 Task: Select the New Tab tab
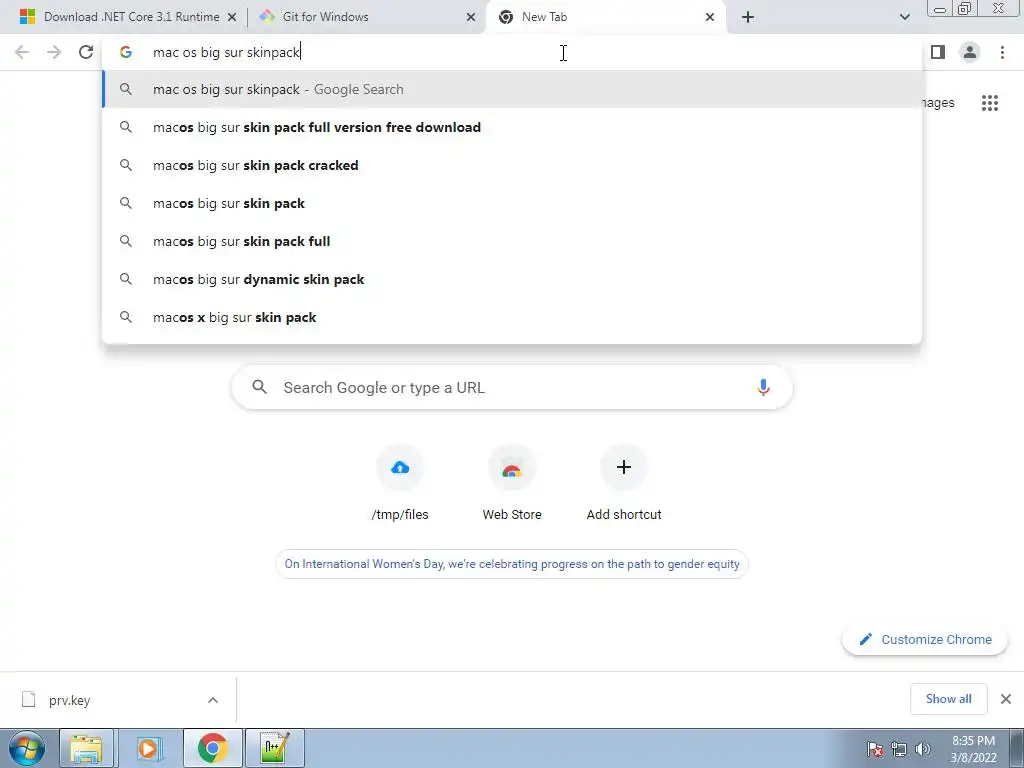[604, 17]
